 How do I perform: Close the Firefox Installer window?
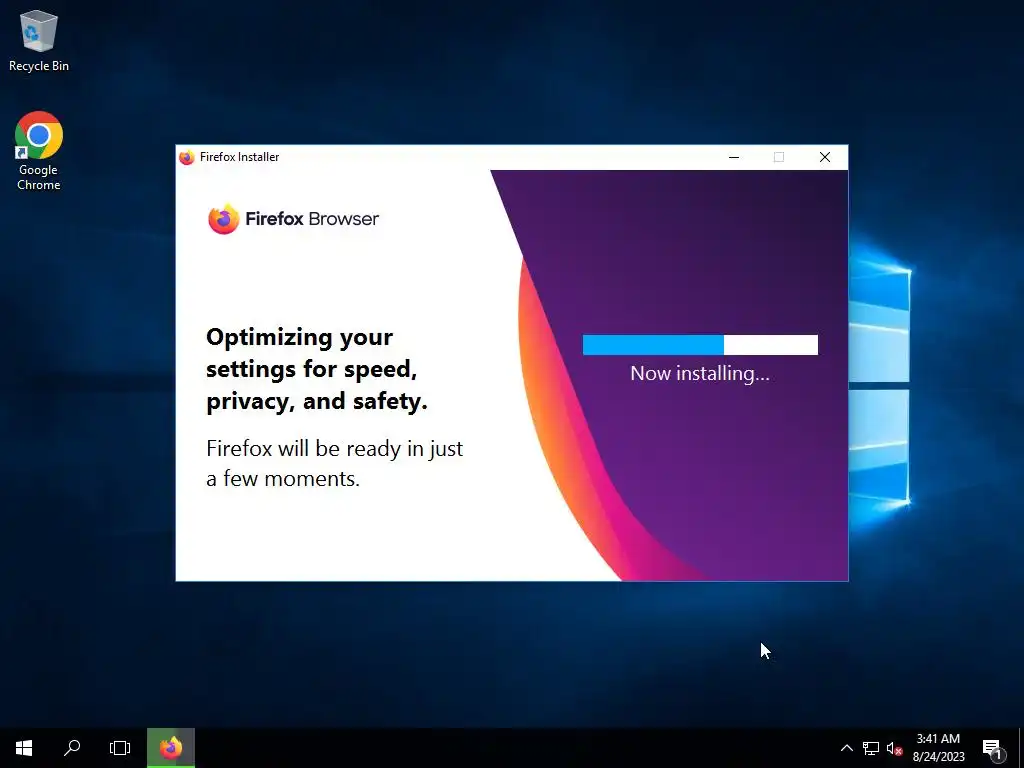[825, 157]
